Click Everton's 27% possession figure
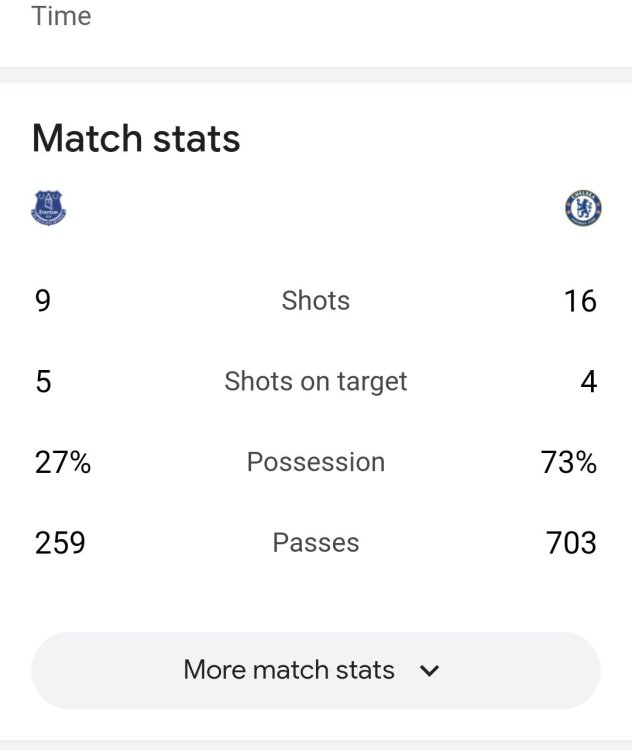 63,463
